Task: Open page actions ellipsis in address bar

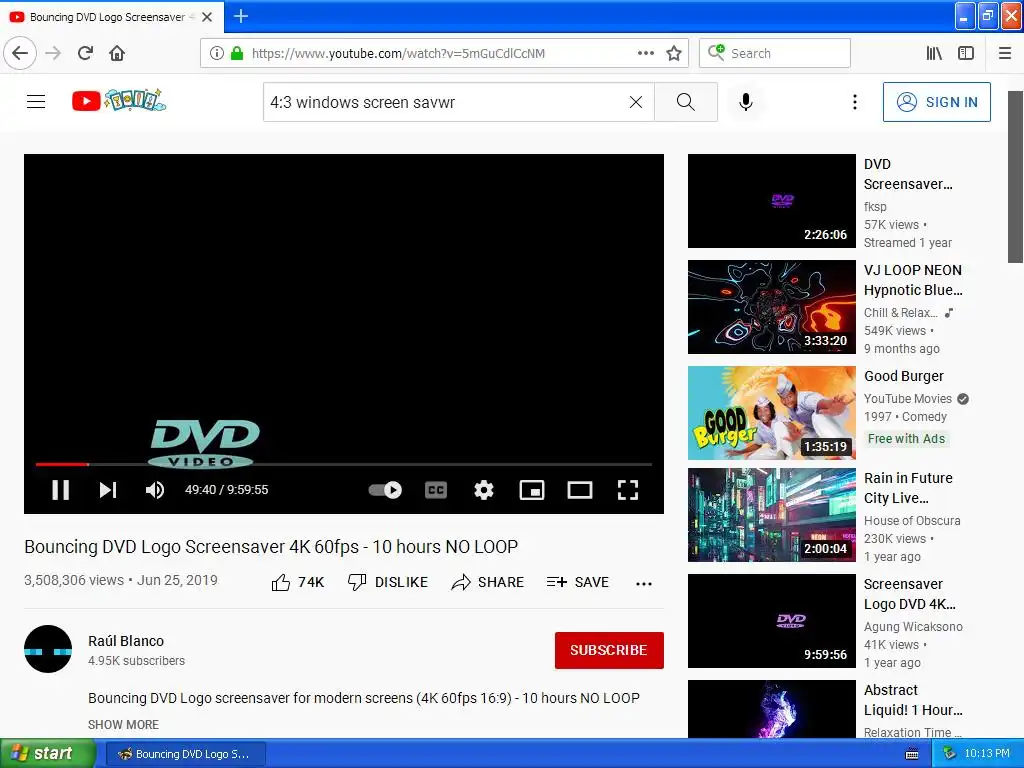Action: 646,53
